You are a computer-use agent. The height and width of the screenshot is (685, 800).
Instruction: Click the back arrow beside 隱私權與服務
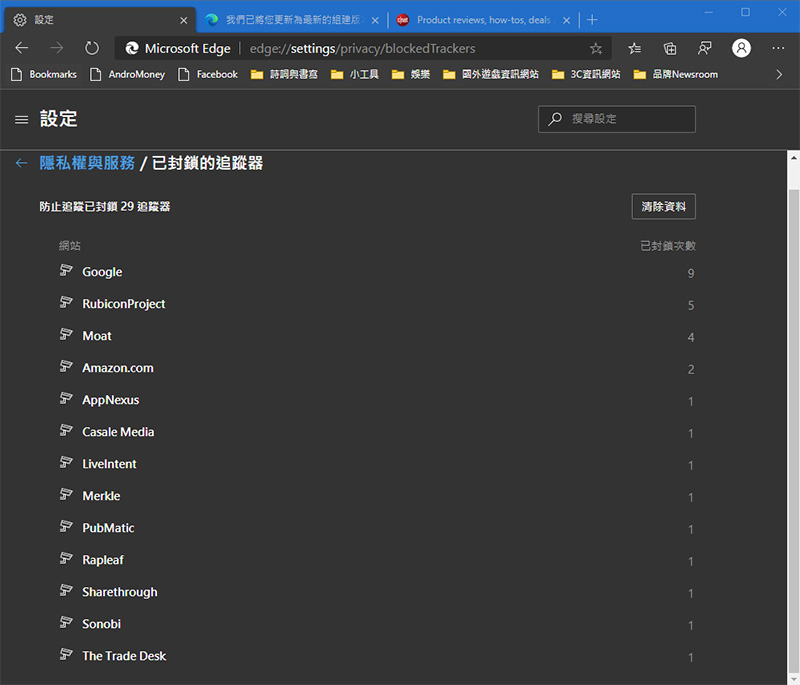(22, 163)
